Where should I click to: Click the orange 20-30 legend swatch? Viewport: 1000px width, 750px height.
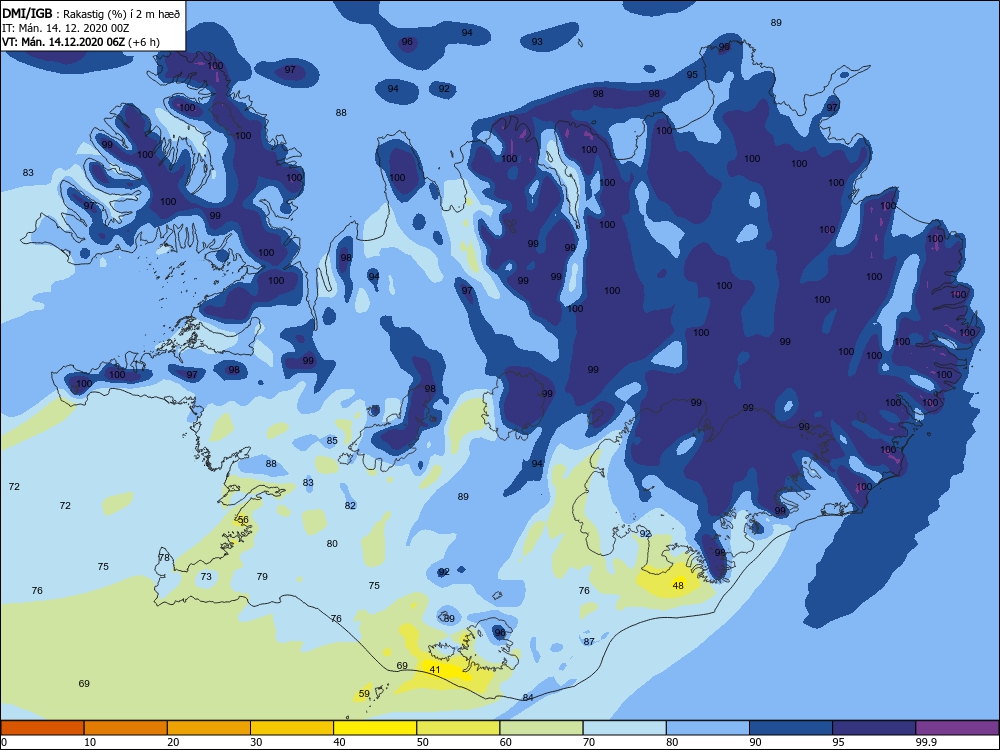pos(209,728)
